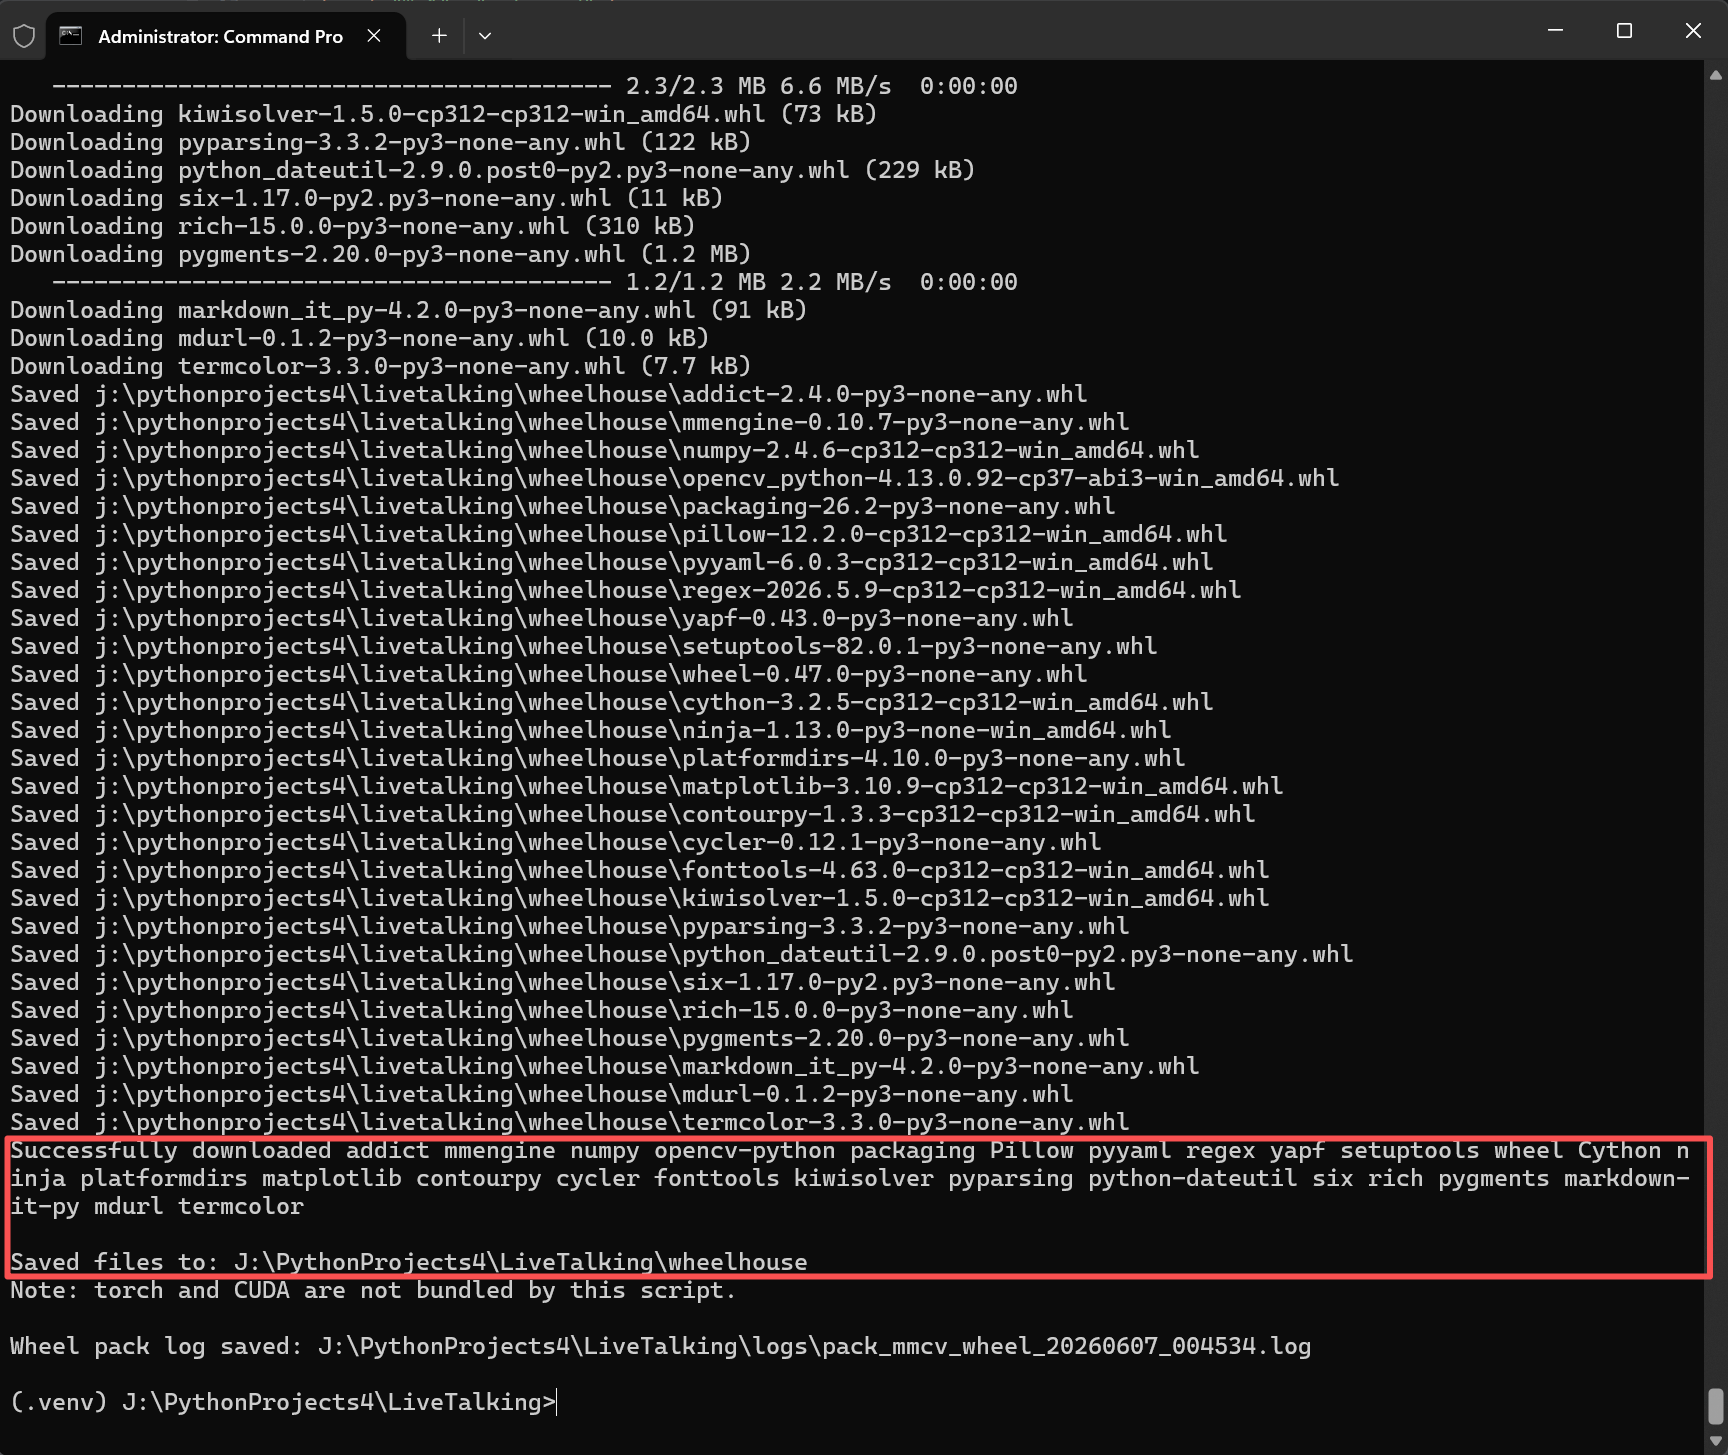The height and width of the screenshot is (1455, 1728).
Task: Click Downloading pyparsing-3.3.2 line
Action: click(380, 142)
